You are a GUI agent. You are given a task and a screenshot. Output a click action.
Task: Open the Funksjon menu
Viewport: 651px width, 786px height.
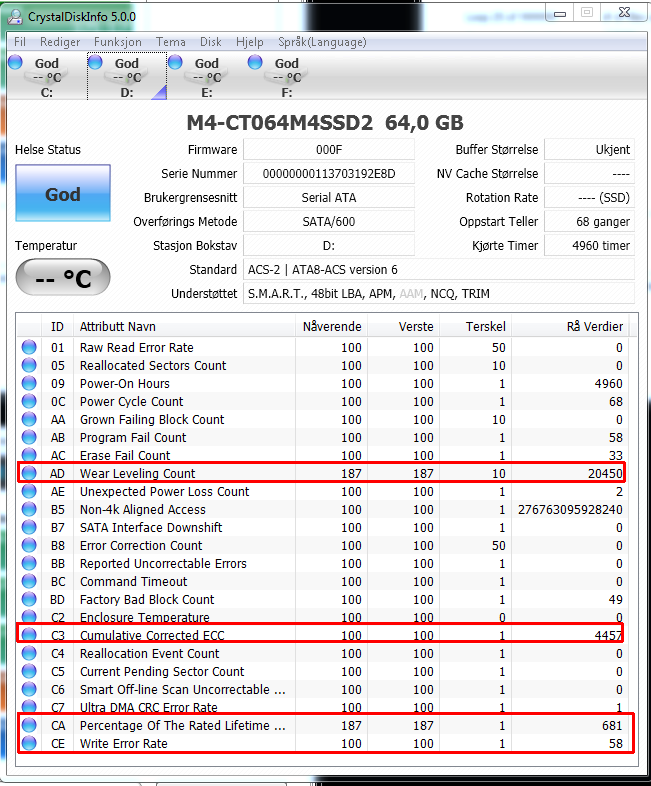click(118, 42)
